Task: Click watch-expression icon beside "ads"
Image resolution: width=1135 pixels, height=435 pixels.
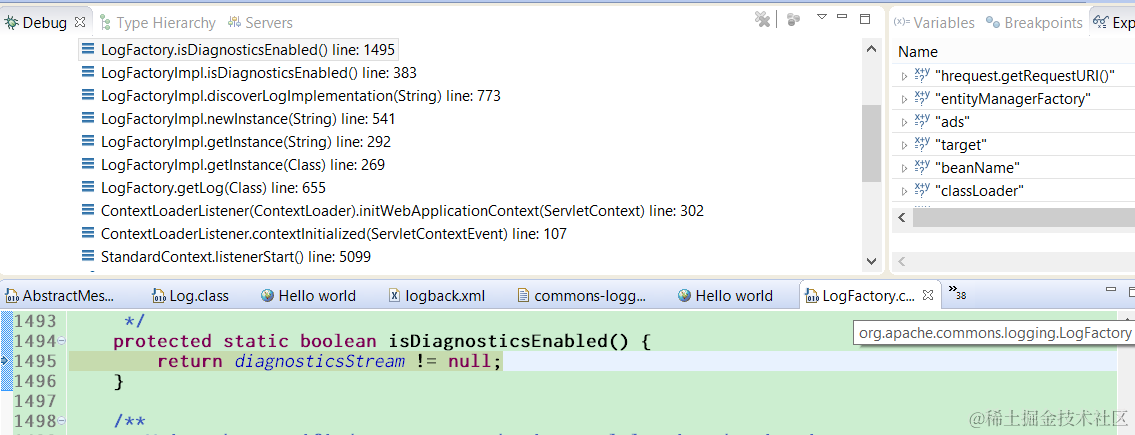Action: coord(922,121)
